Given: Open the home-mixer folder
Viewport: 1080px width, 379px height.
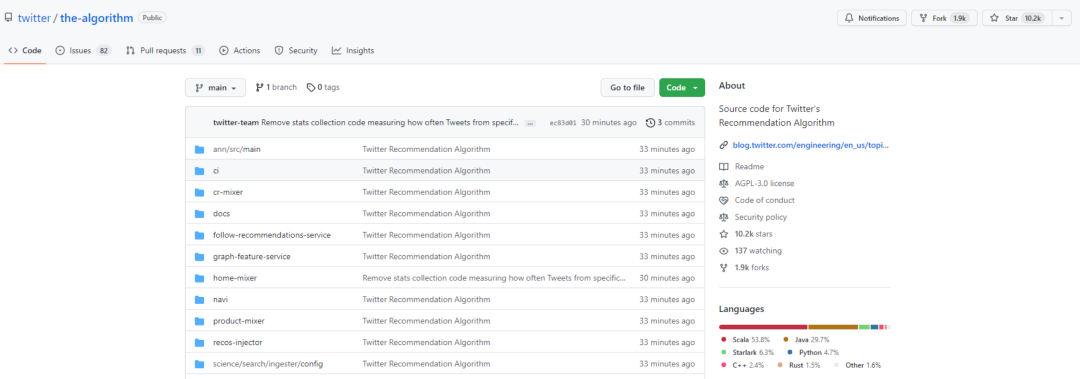Looking at the screenshot, I should [235, 278].
